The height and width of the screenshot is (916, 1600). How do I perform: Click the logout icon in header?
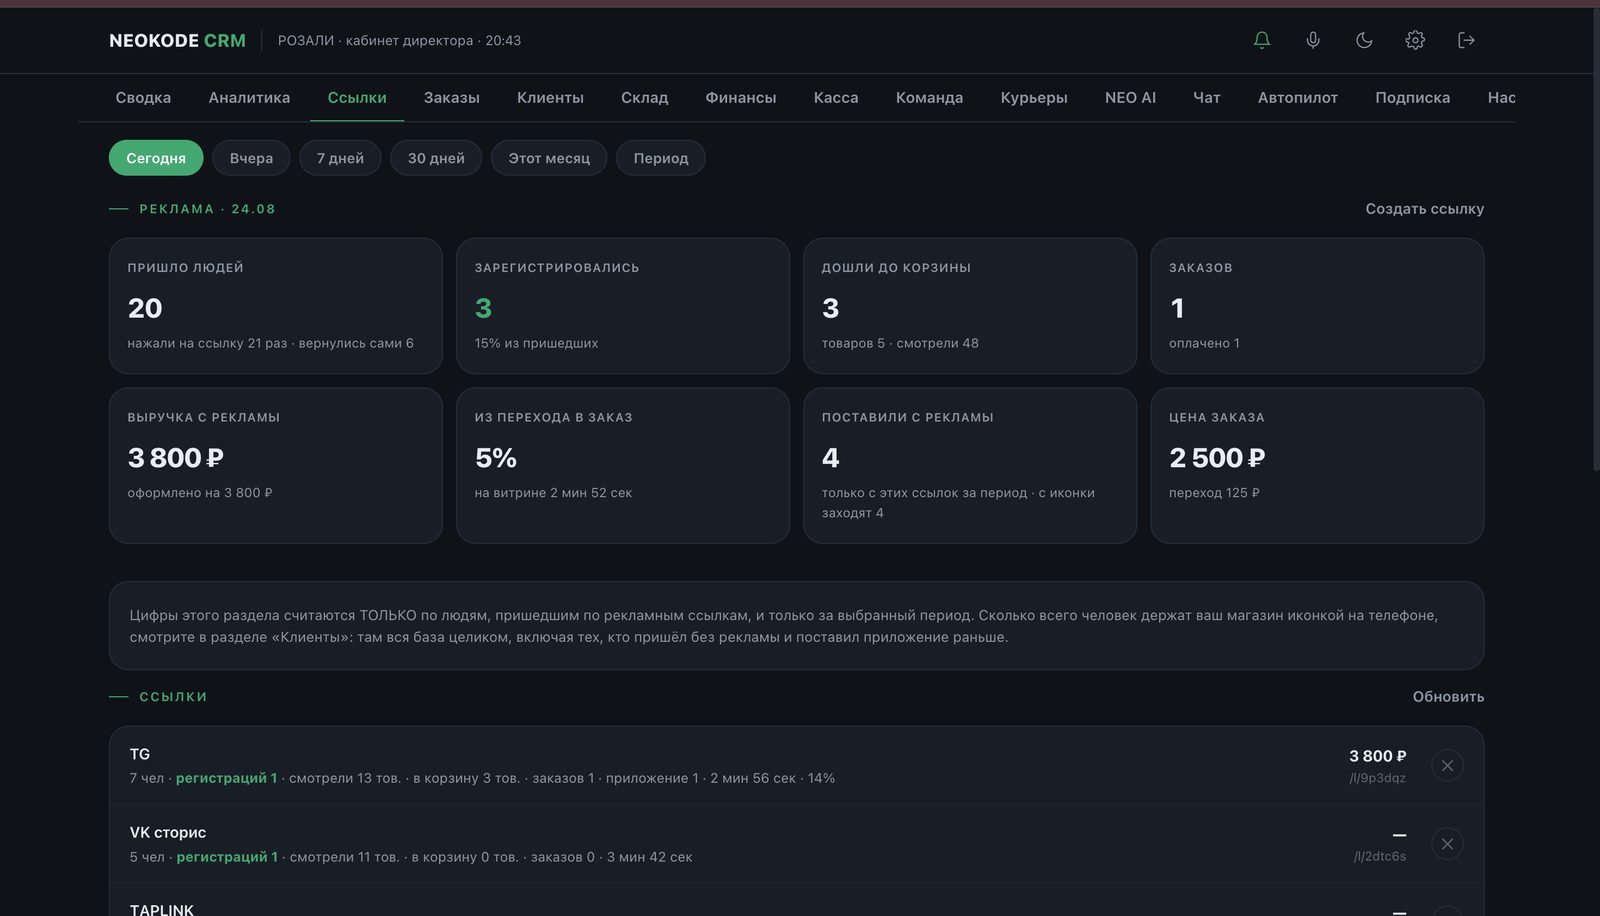point(1466,40)
